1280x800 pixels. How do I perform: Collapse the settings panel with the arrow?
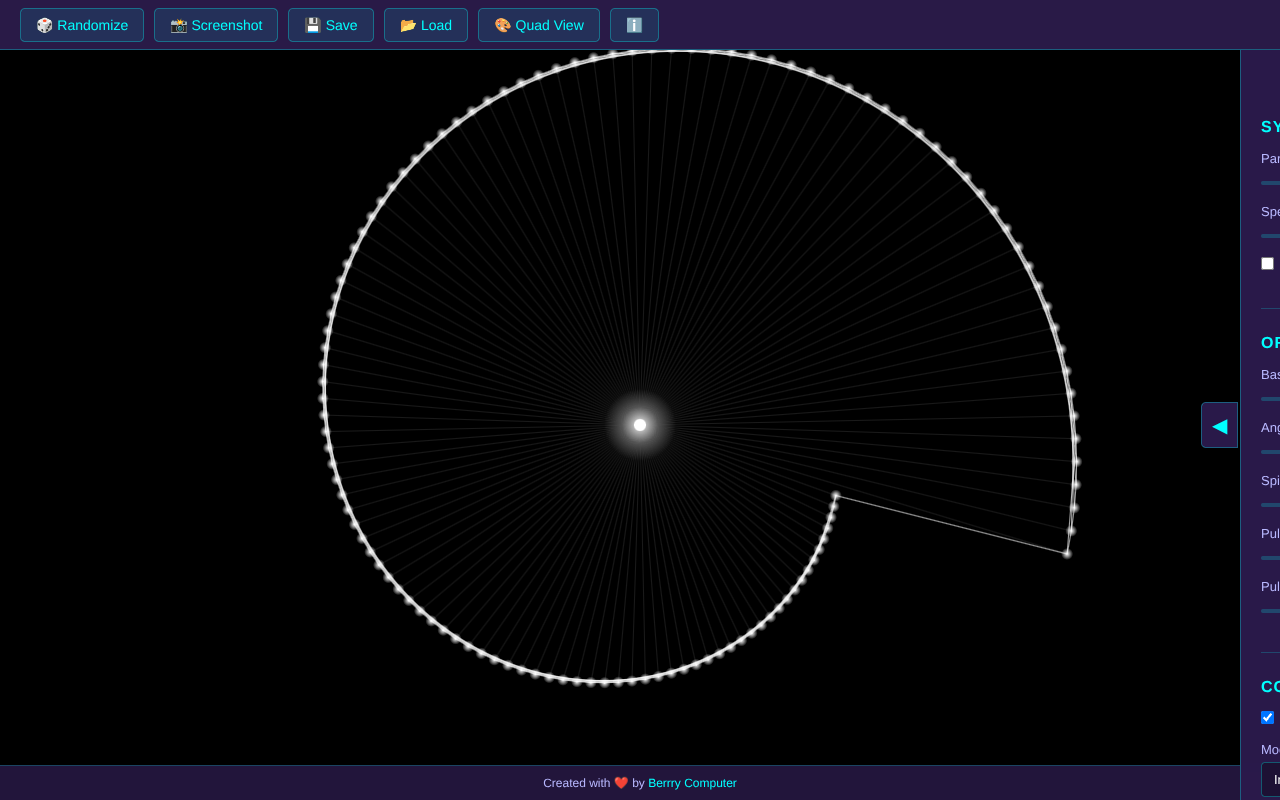click(1219, 425)
